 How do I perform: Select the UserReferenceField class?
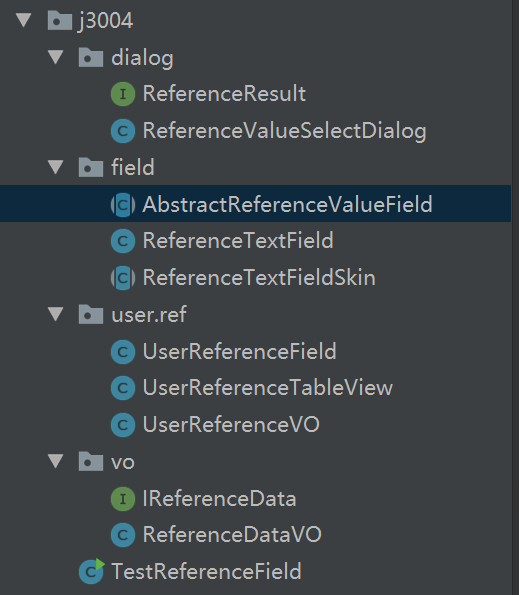click(x=239, y=351)
